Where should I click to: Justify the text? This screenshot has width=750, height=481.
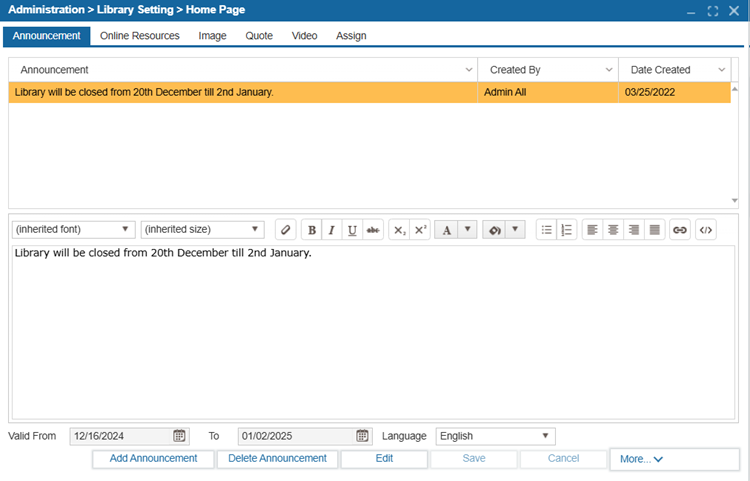point(654,230)
